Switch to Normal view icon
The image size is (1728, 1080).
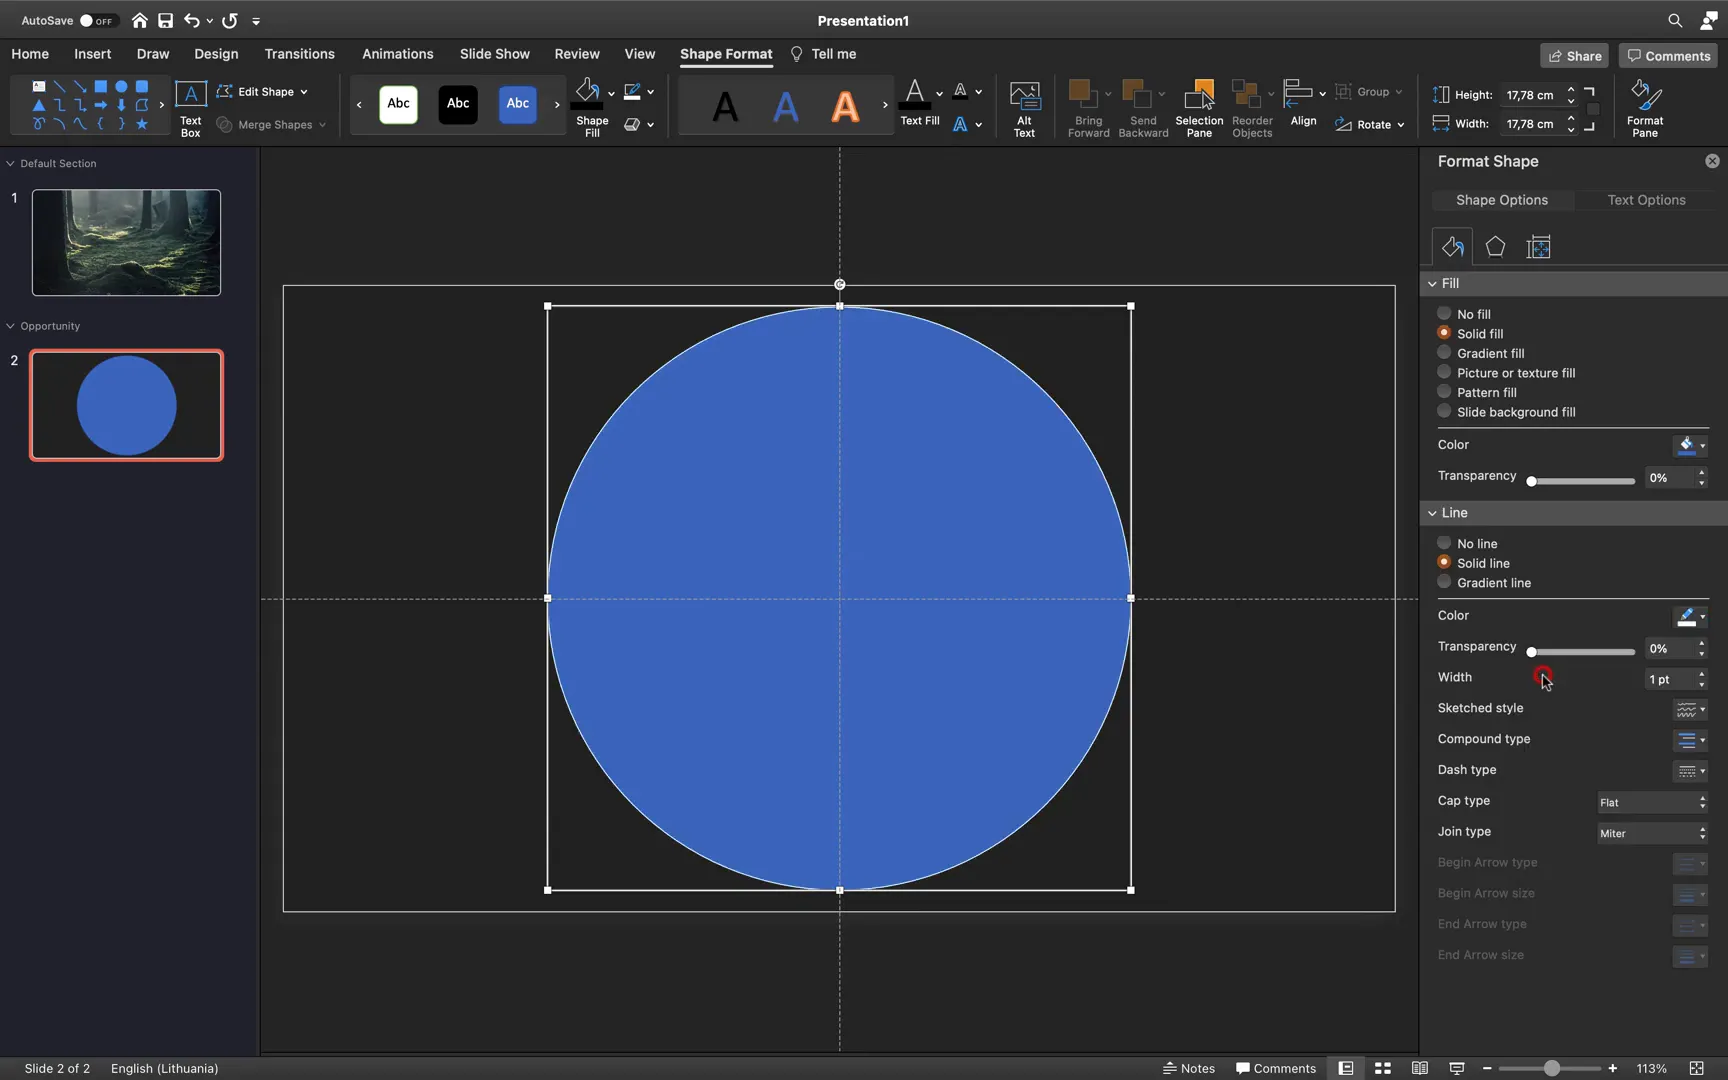pyautogui.click(x=1346, y=1068)
